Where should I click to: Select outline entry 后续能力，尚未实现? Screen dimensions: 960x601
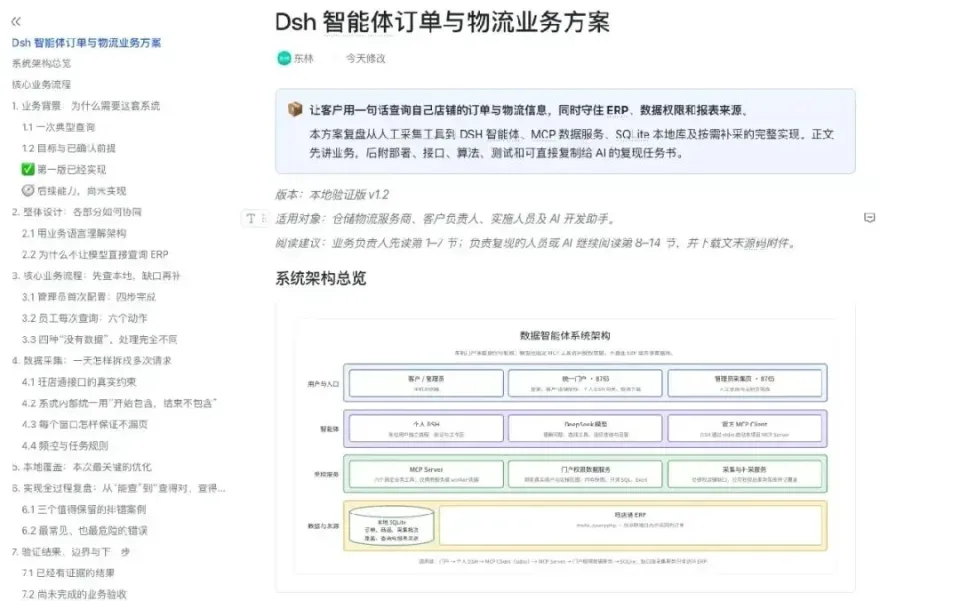tap(74, 191)
